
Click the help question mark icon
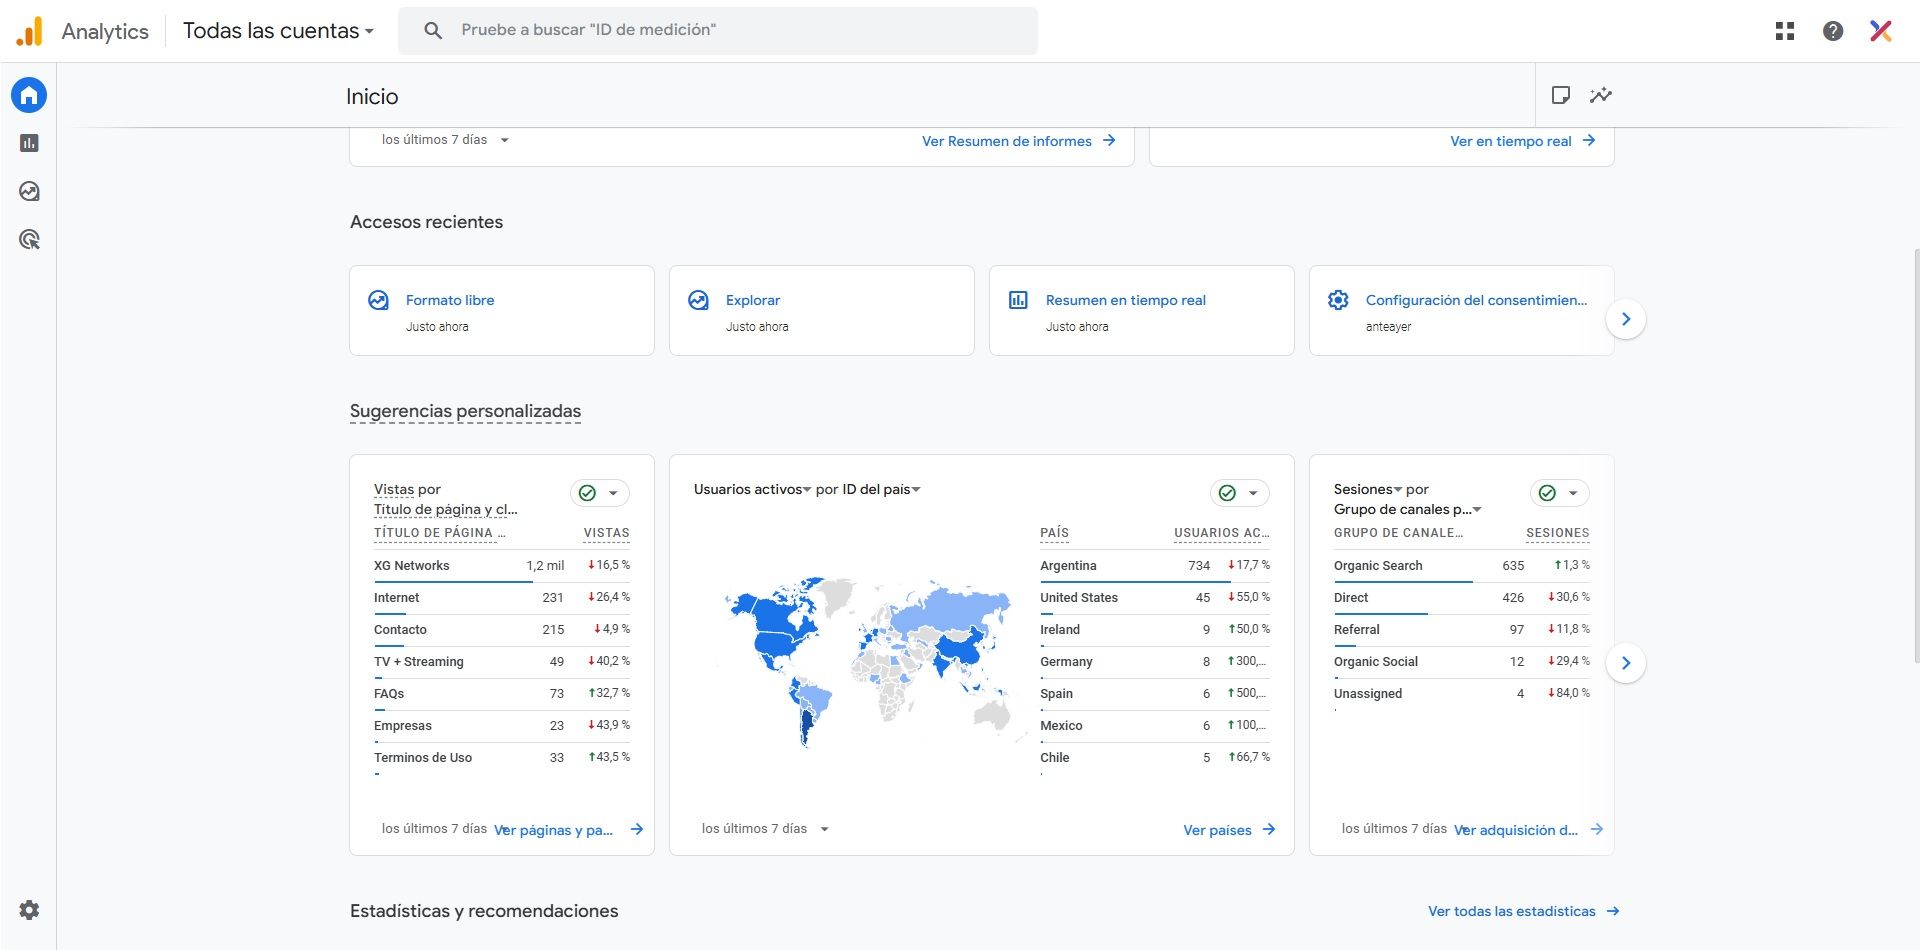(x=1833, y=31)
